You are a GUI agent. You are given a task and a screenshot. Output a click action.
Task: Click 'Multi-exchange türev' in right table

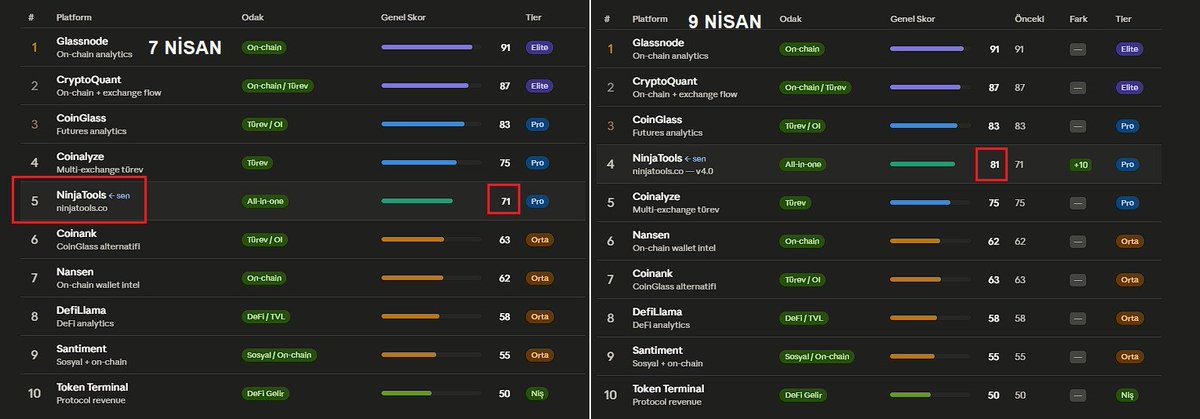pos(677,210)
